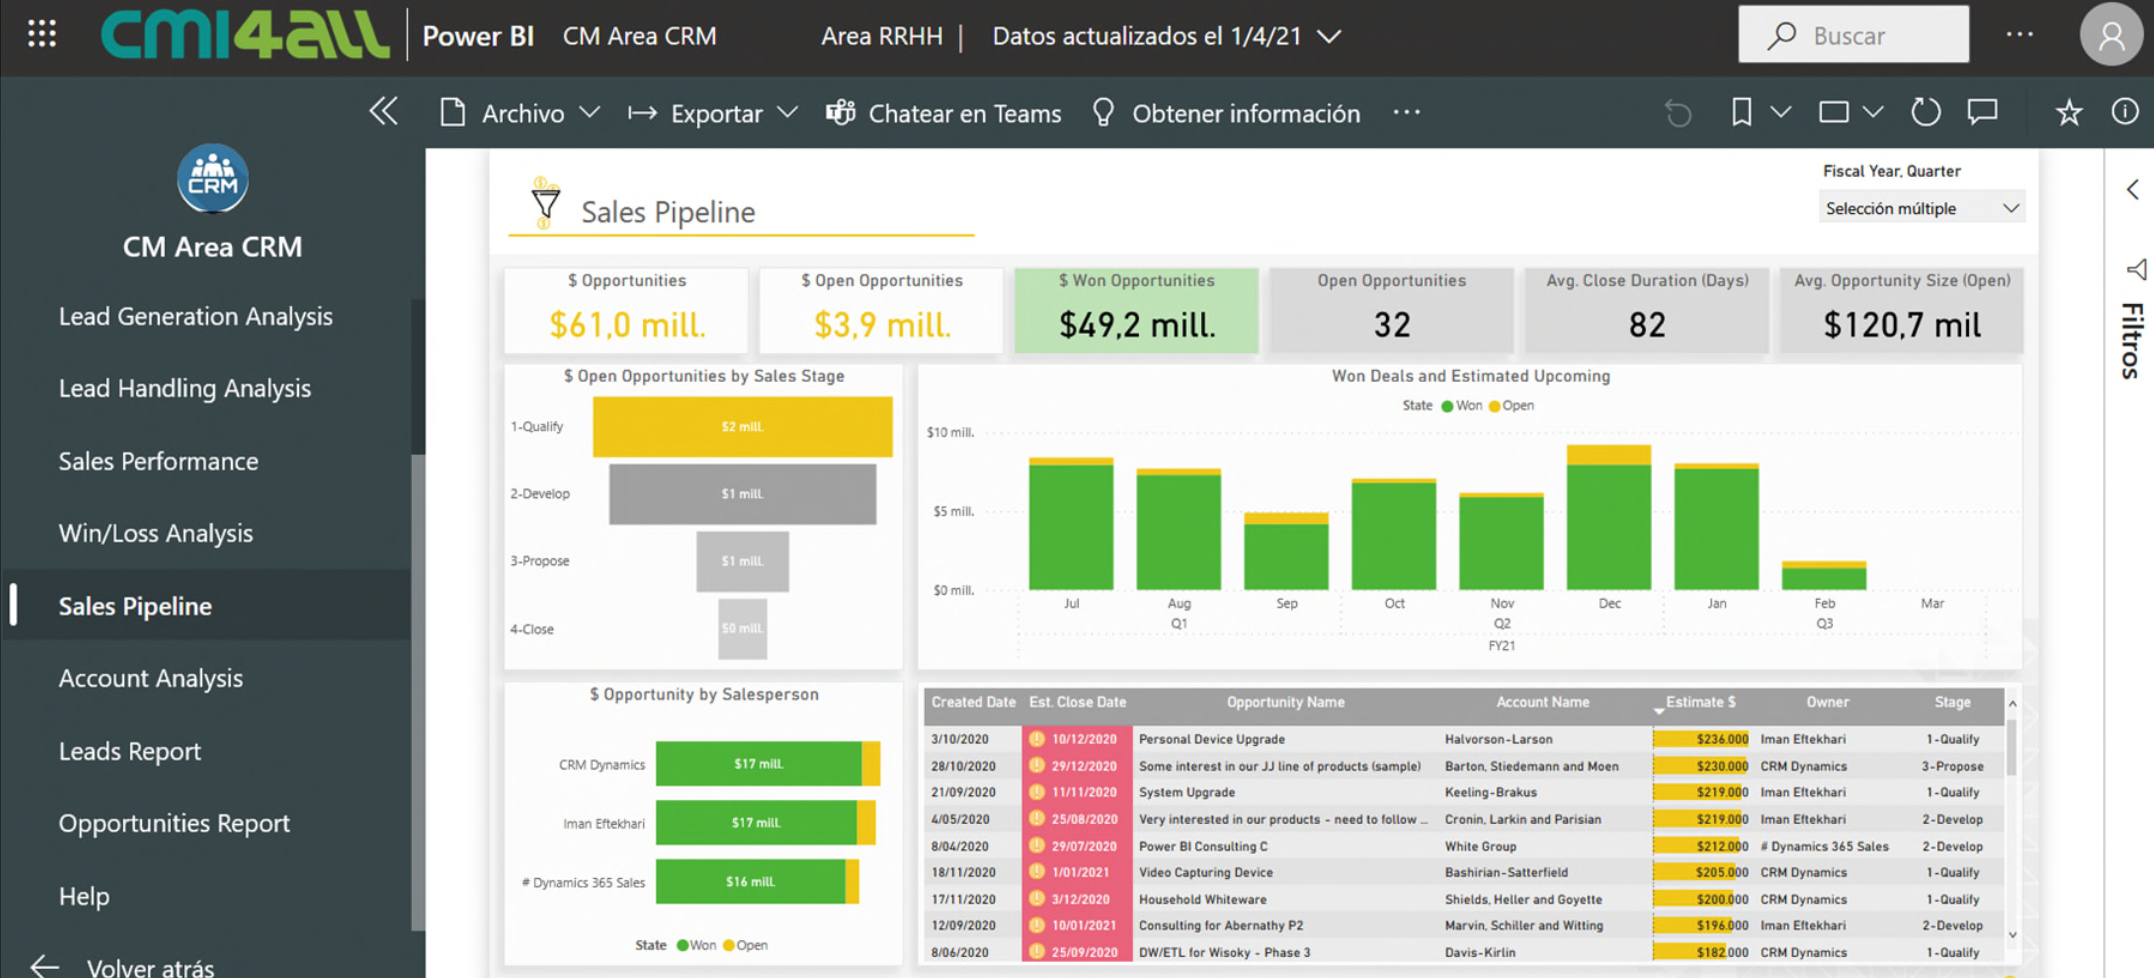Expand the Archivo menu

click(521, 113)
